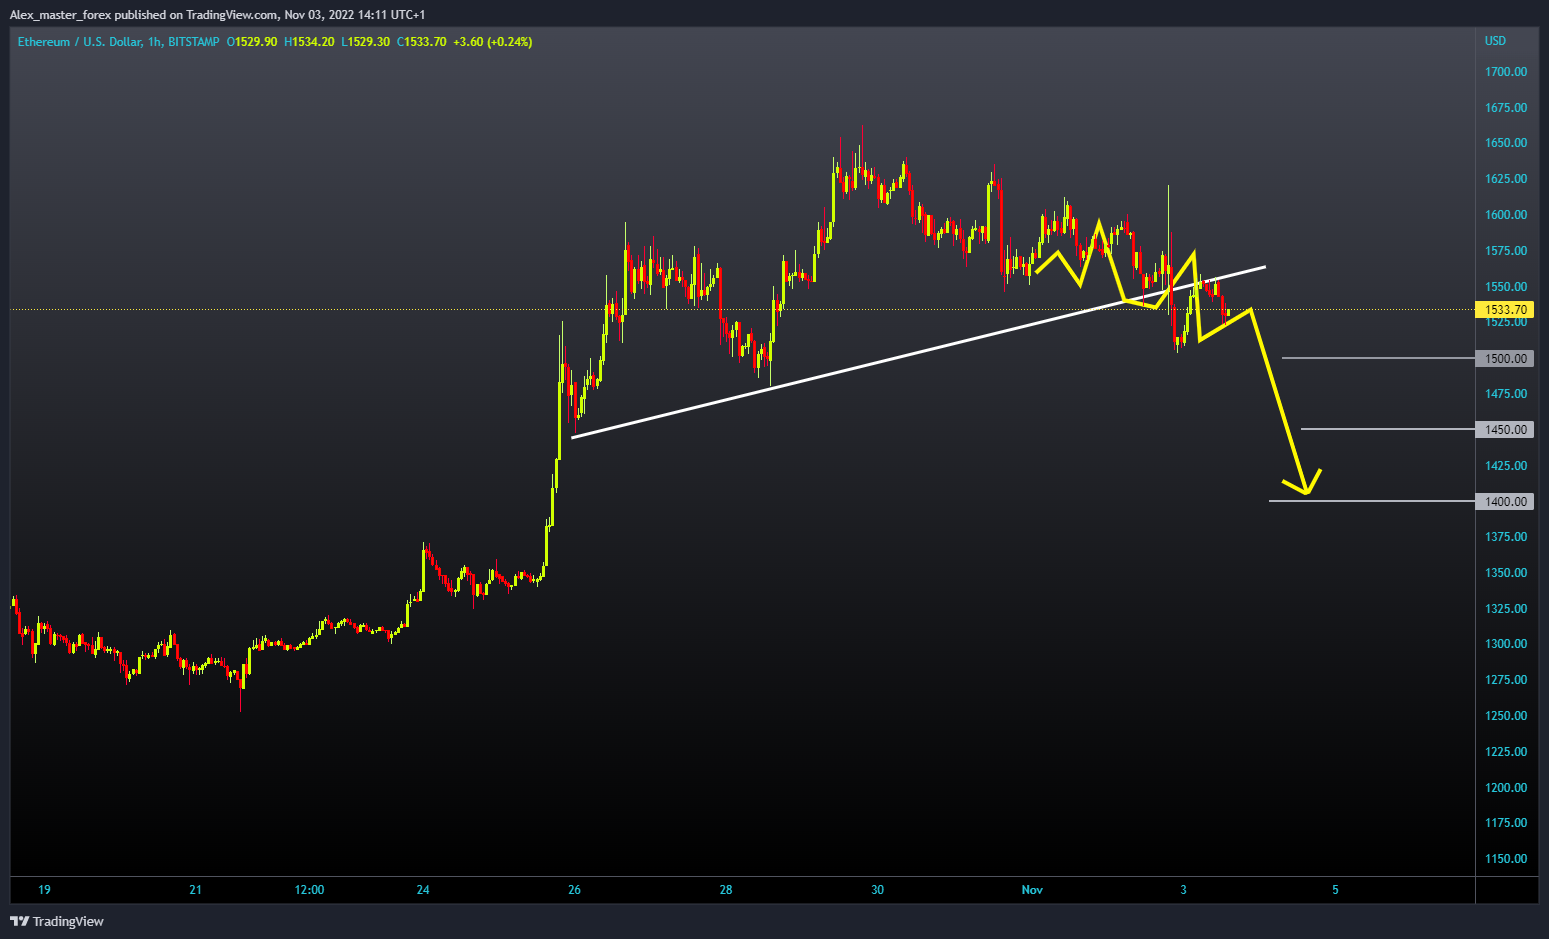Click the close value C1533.70
Screen dimensions: 1549x939
(x=421, y=42)
